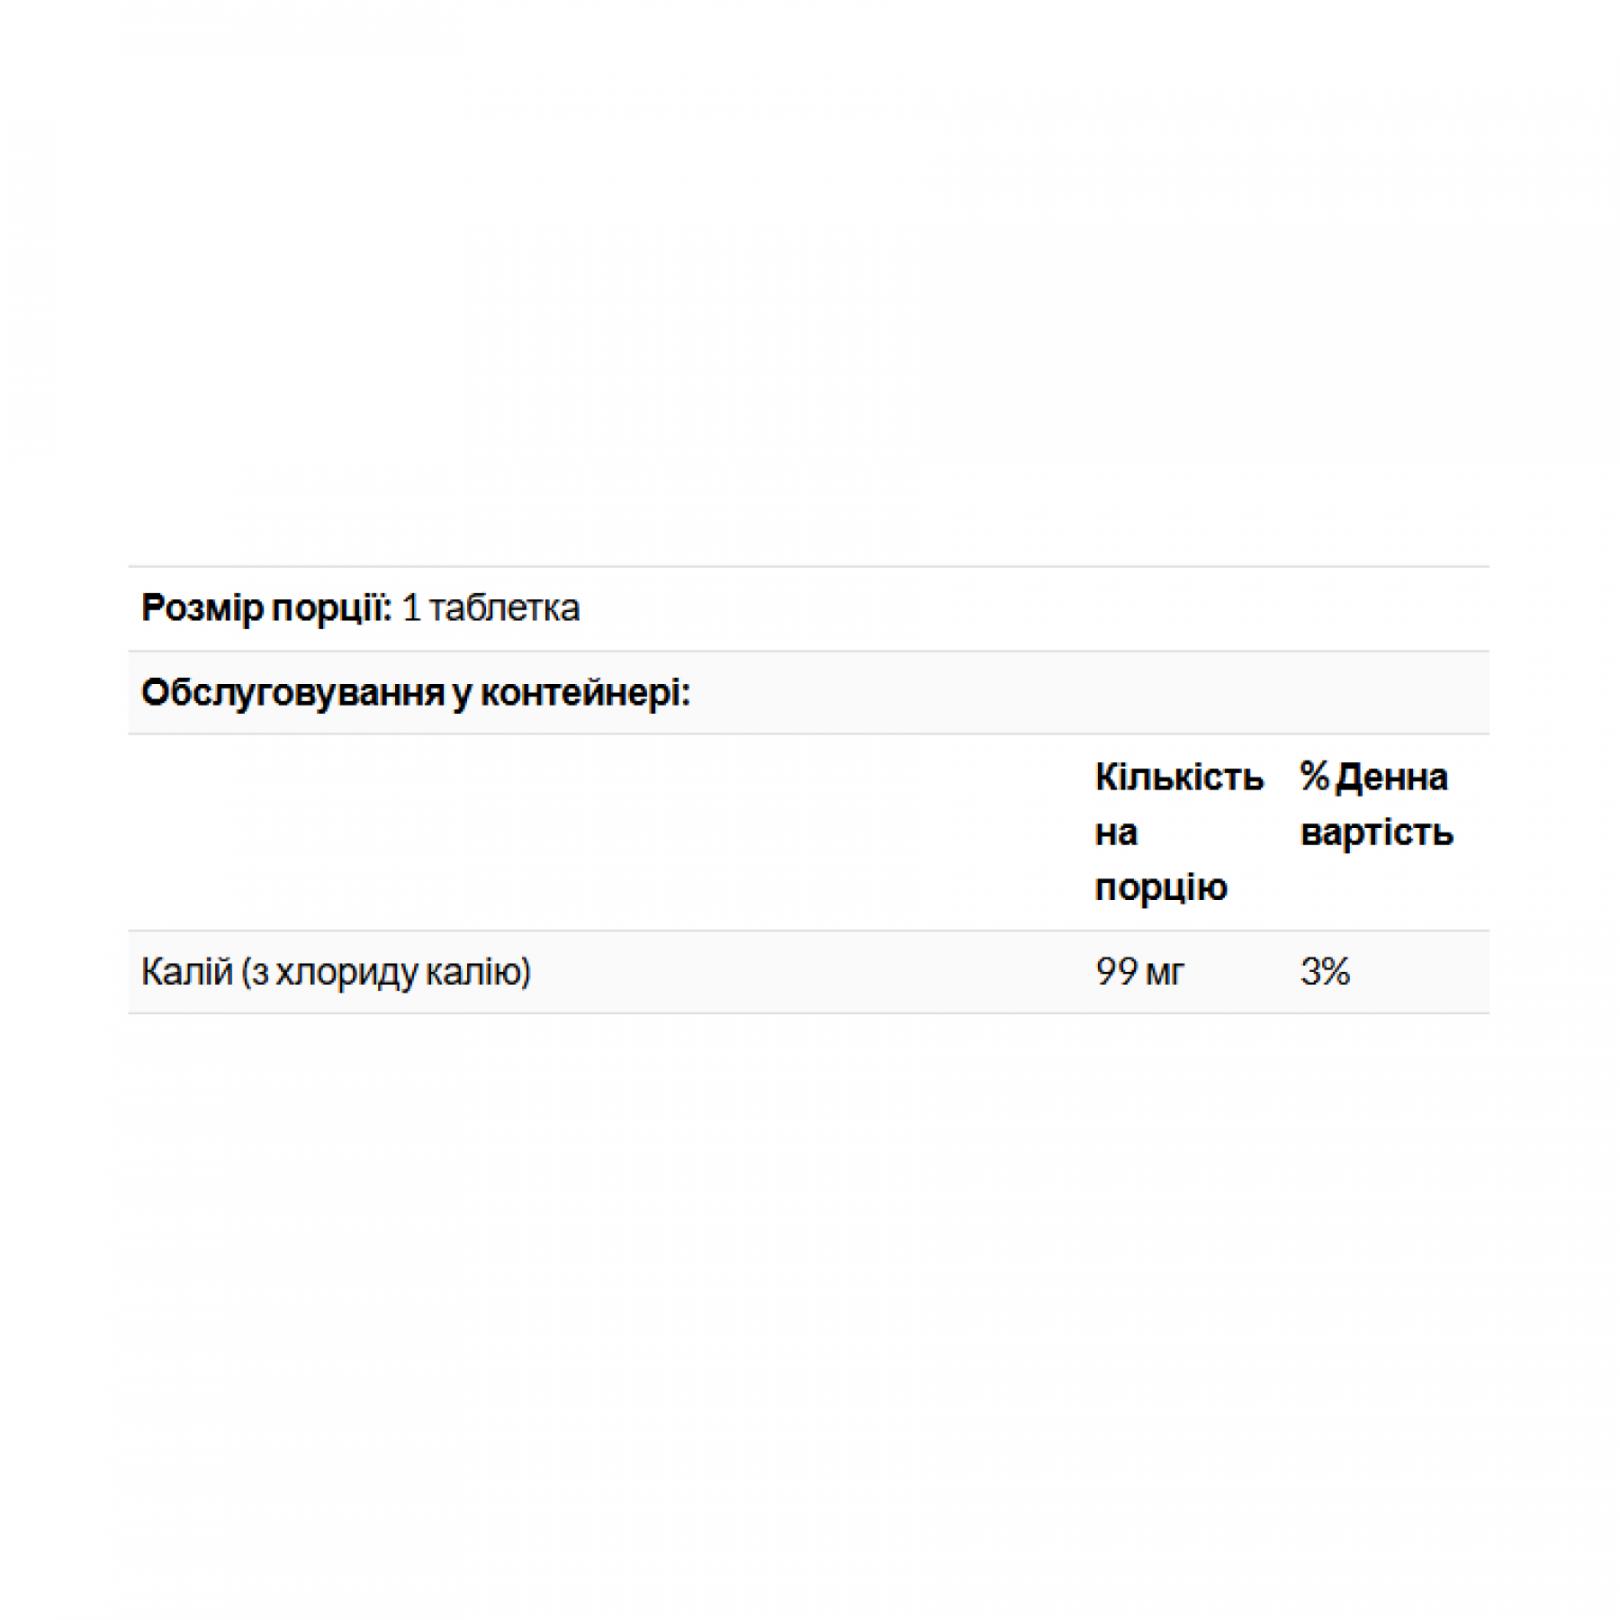The height and width of the screenshot is (1620, 1620).
Task: Click the word "Денна" in the header
Action: point(1391,777)
